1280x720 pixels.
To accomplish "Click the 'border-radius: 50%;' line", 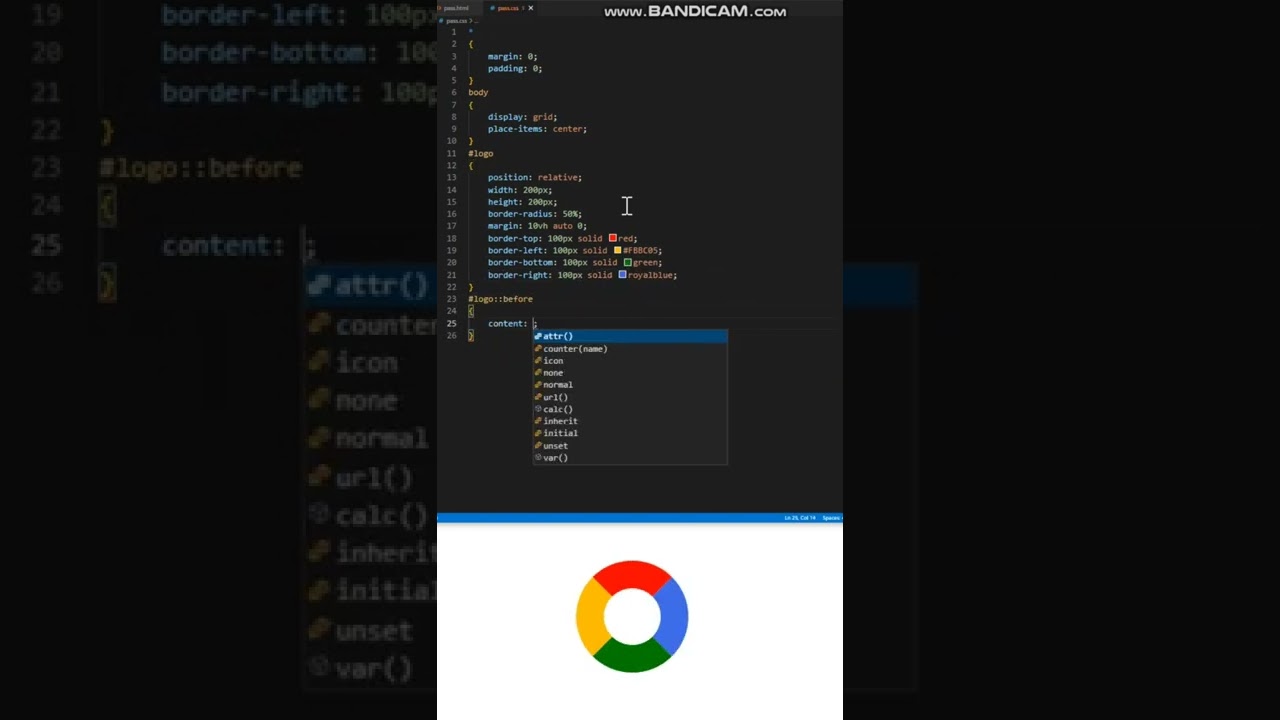I will (x=535, y=214).
